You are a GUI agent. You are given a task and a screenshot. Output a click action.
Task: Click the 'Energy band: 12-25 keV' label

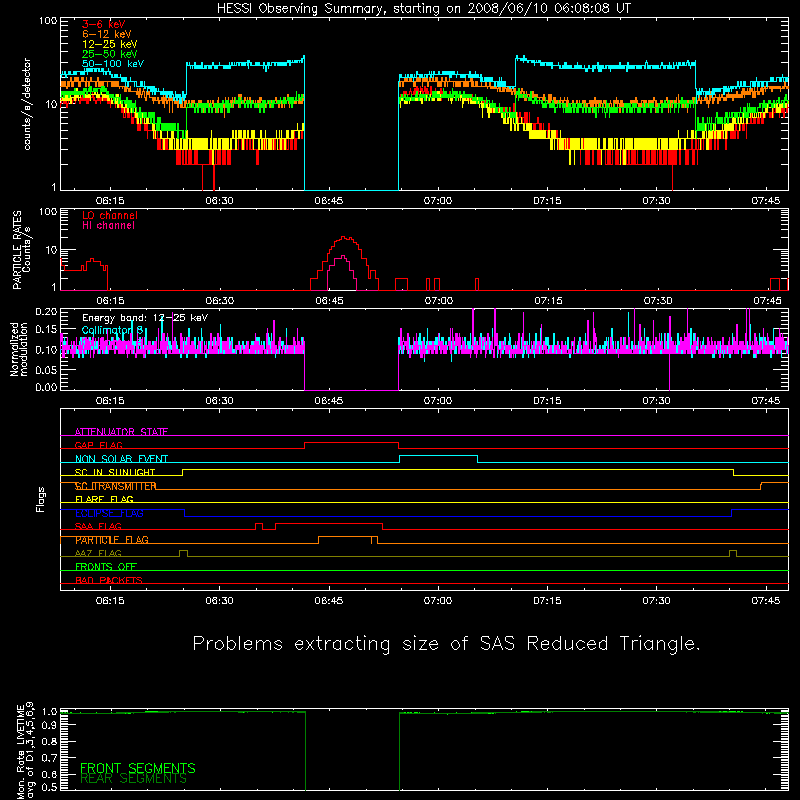145,318
